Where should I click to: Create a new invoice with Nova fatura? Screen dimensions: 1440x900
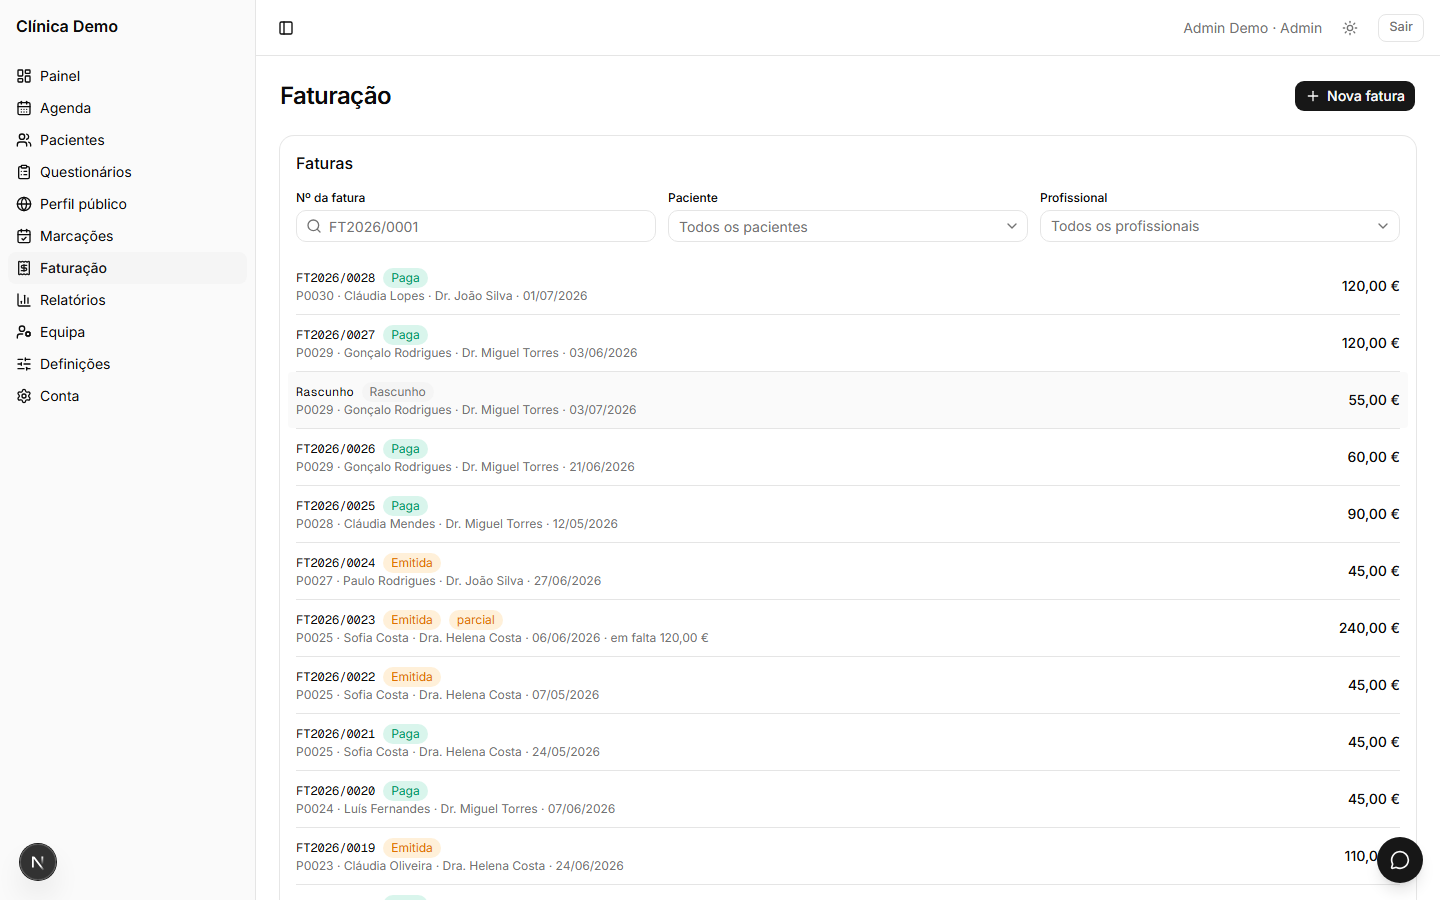pyautogui.click(x=1355, y=96)
